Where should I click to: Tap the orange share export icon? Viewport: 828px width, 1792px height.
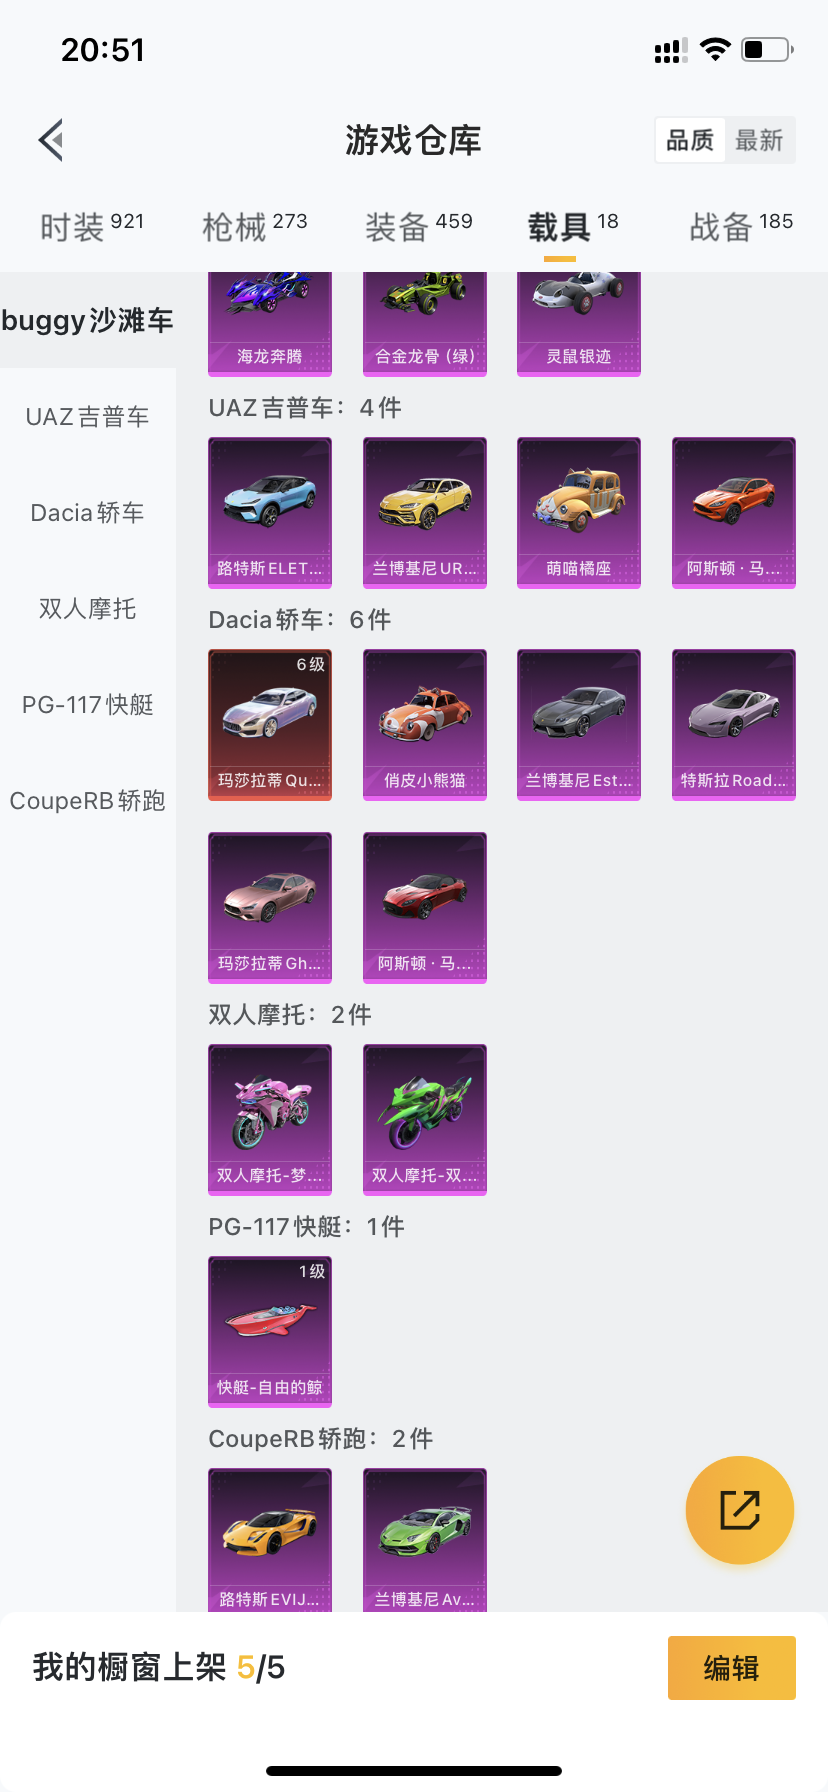point(740,1510)
